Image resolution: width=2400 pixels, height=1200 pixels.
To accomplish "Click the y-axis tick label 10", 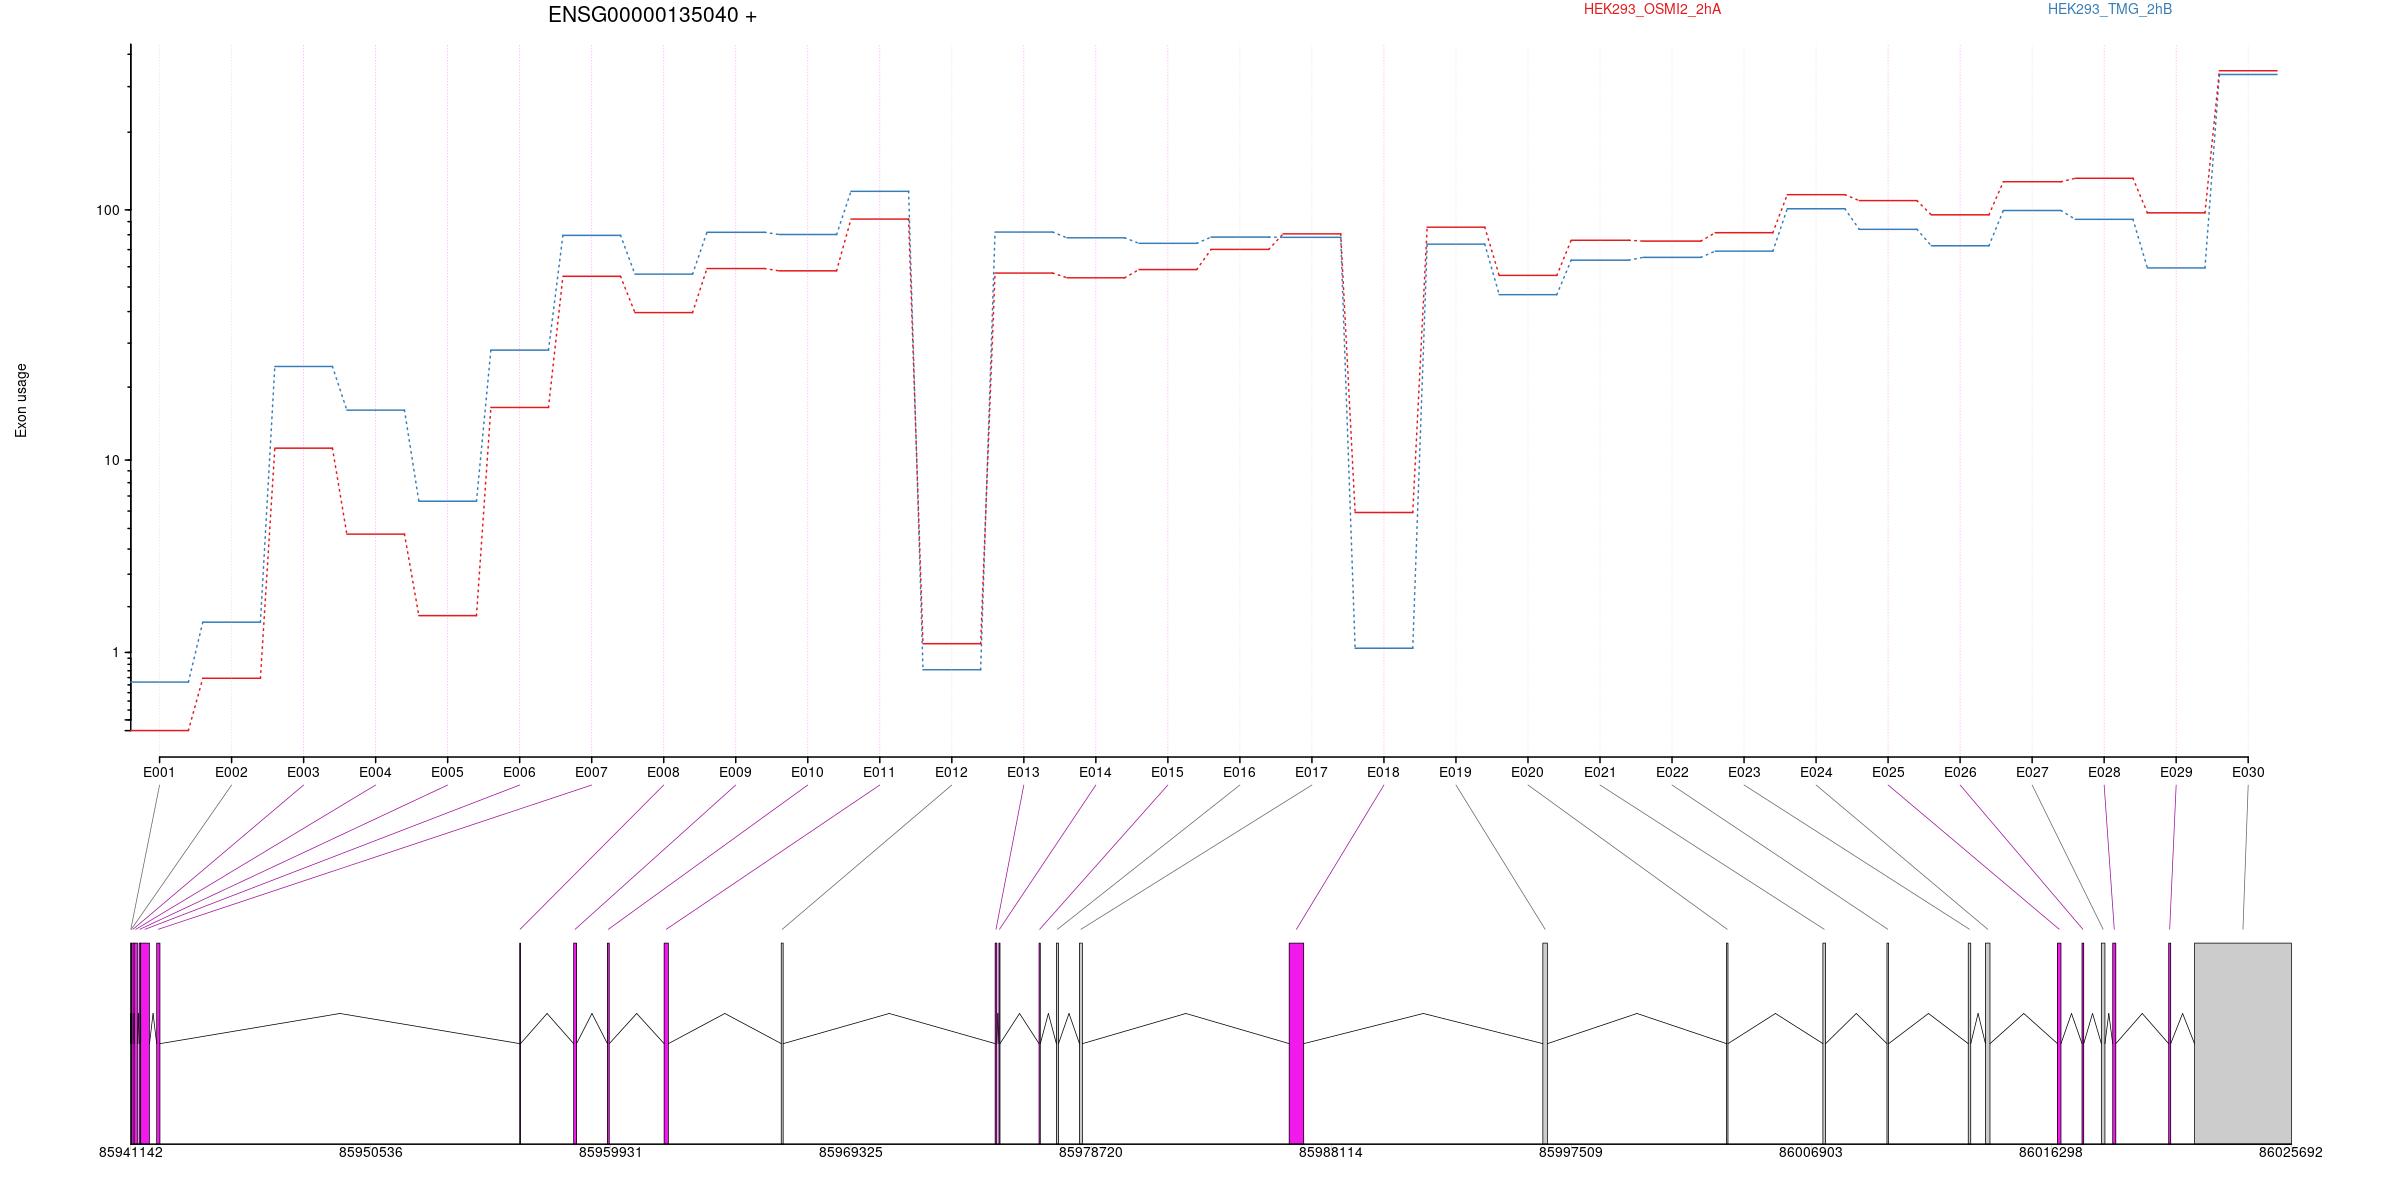I will (111, 460).
